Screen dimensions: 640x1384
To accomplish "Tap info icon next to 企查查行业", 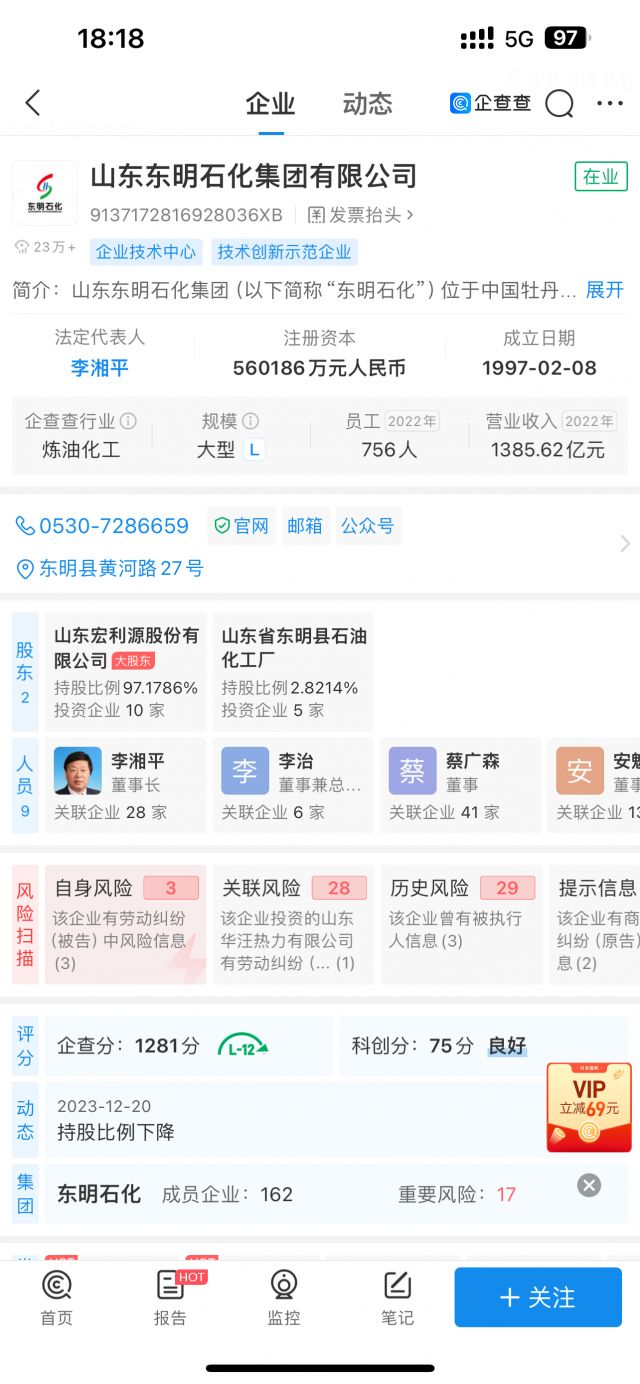I will click(128, 421).
